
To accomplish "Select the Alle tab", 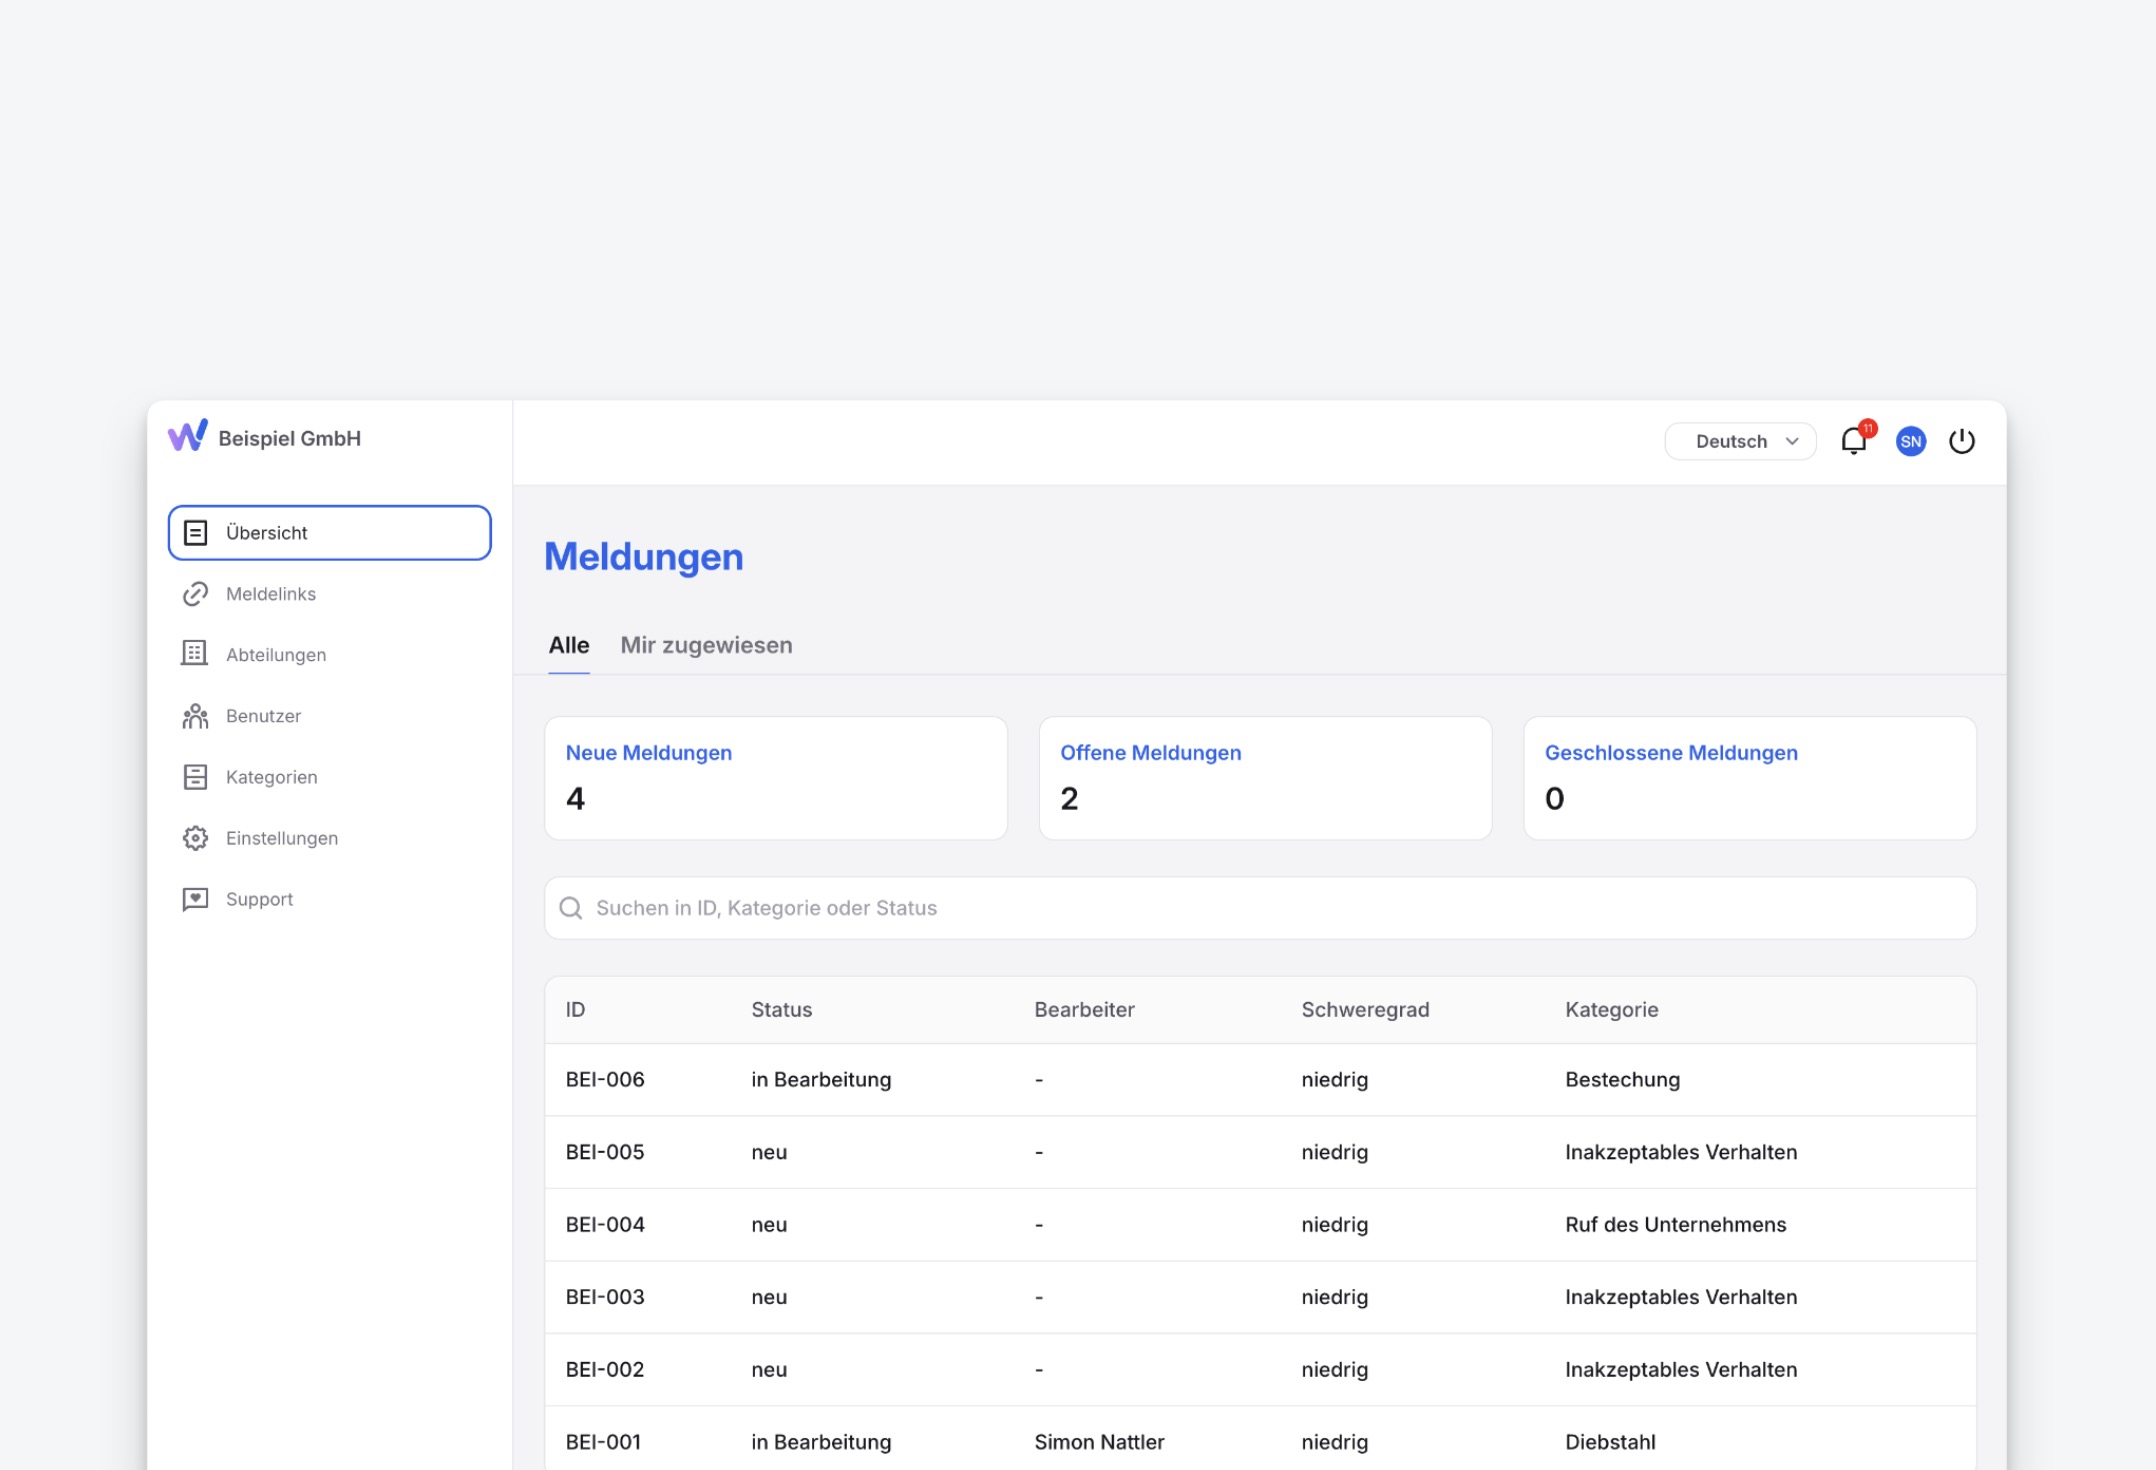I will [568, 645].
